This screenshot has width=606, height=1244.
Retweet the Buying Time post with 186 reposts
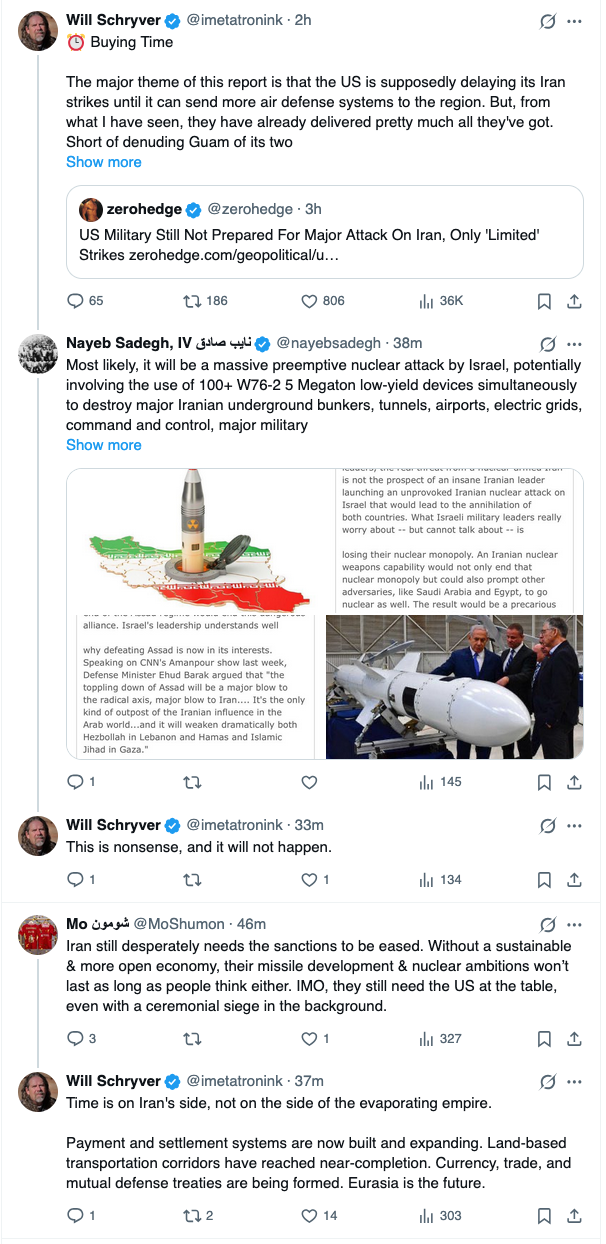(189, 300)
